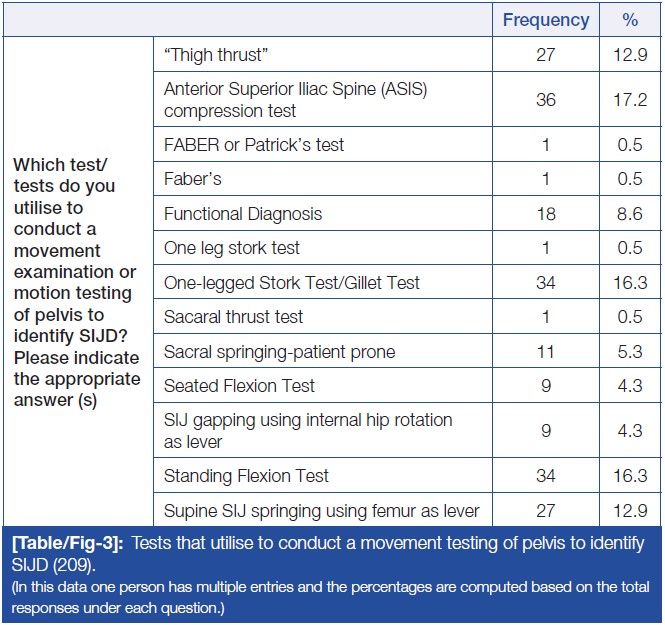Click the Faber's row label
The height and width of the screenshot is (625, 665).
pyautogui.click(x=193, y=179)
